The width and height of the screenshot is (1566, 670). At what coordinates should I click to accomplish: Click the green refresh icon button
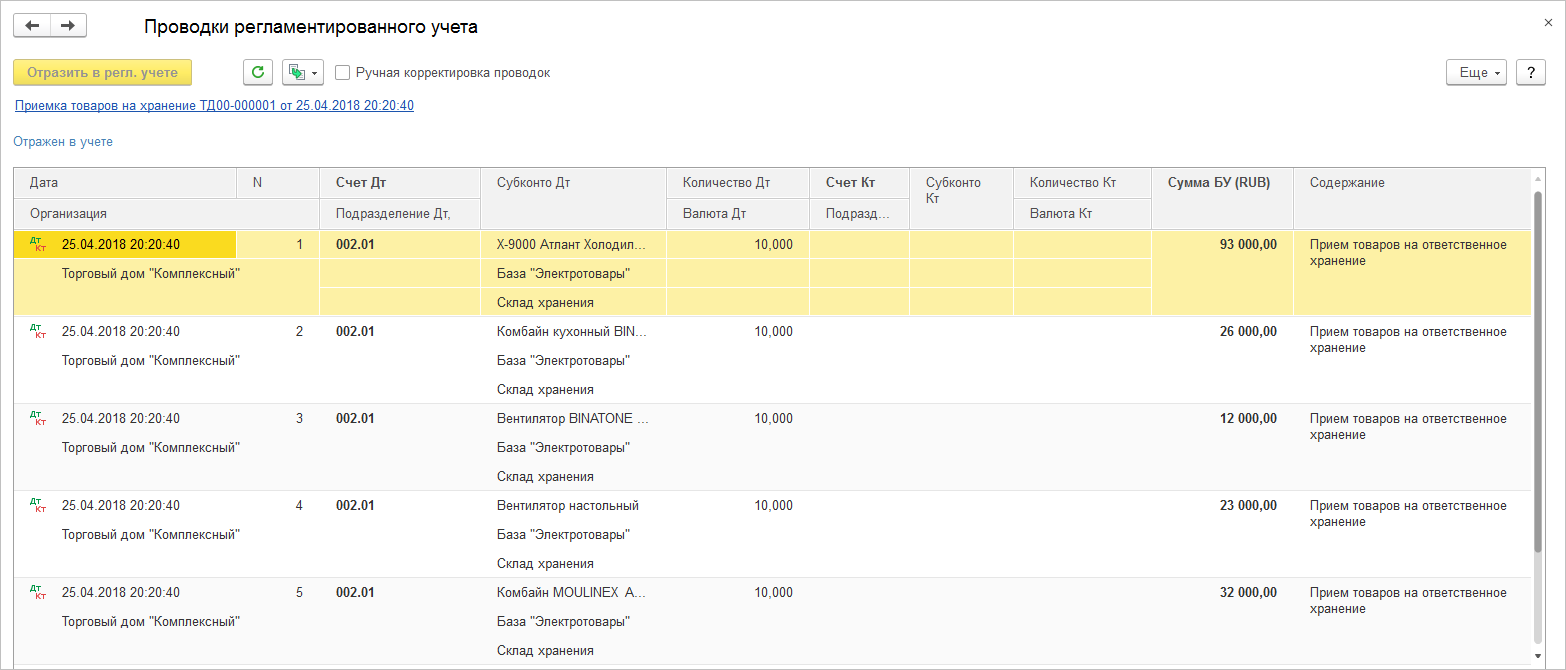coord(258,72)
